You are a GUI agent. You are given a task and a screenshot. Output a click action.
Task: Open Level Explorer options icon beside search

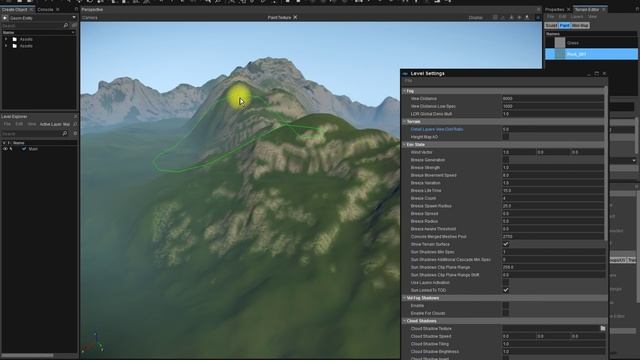(x=75, y=133)
